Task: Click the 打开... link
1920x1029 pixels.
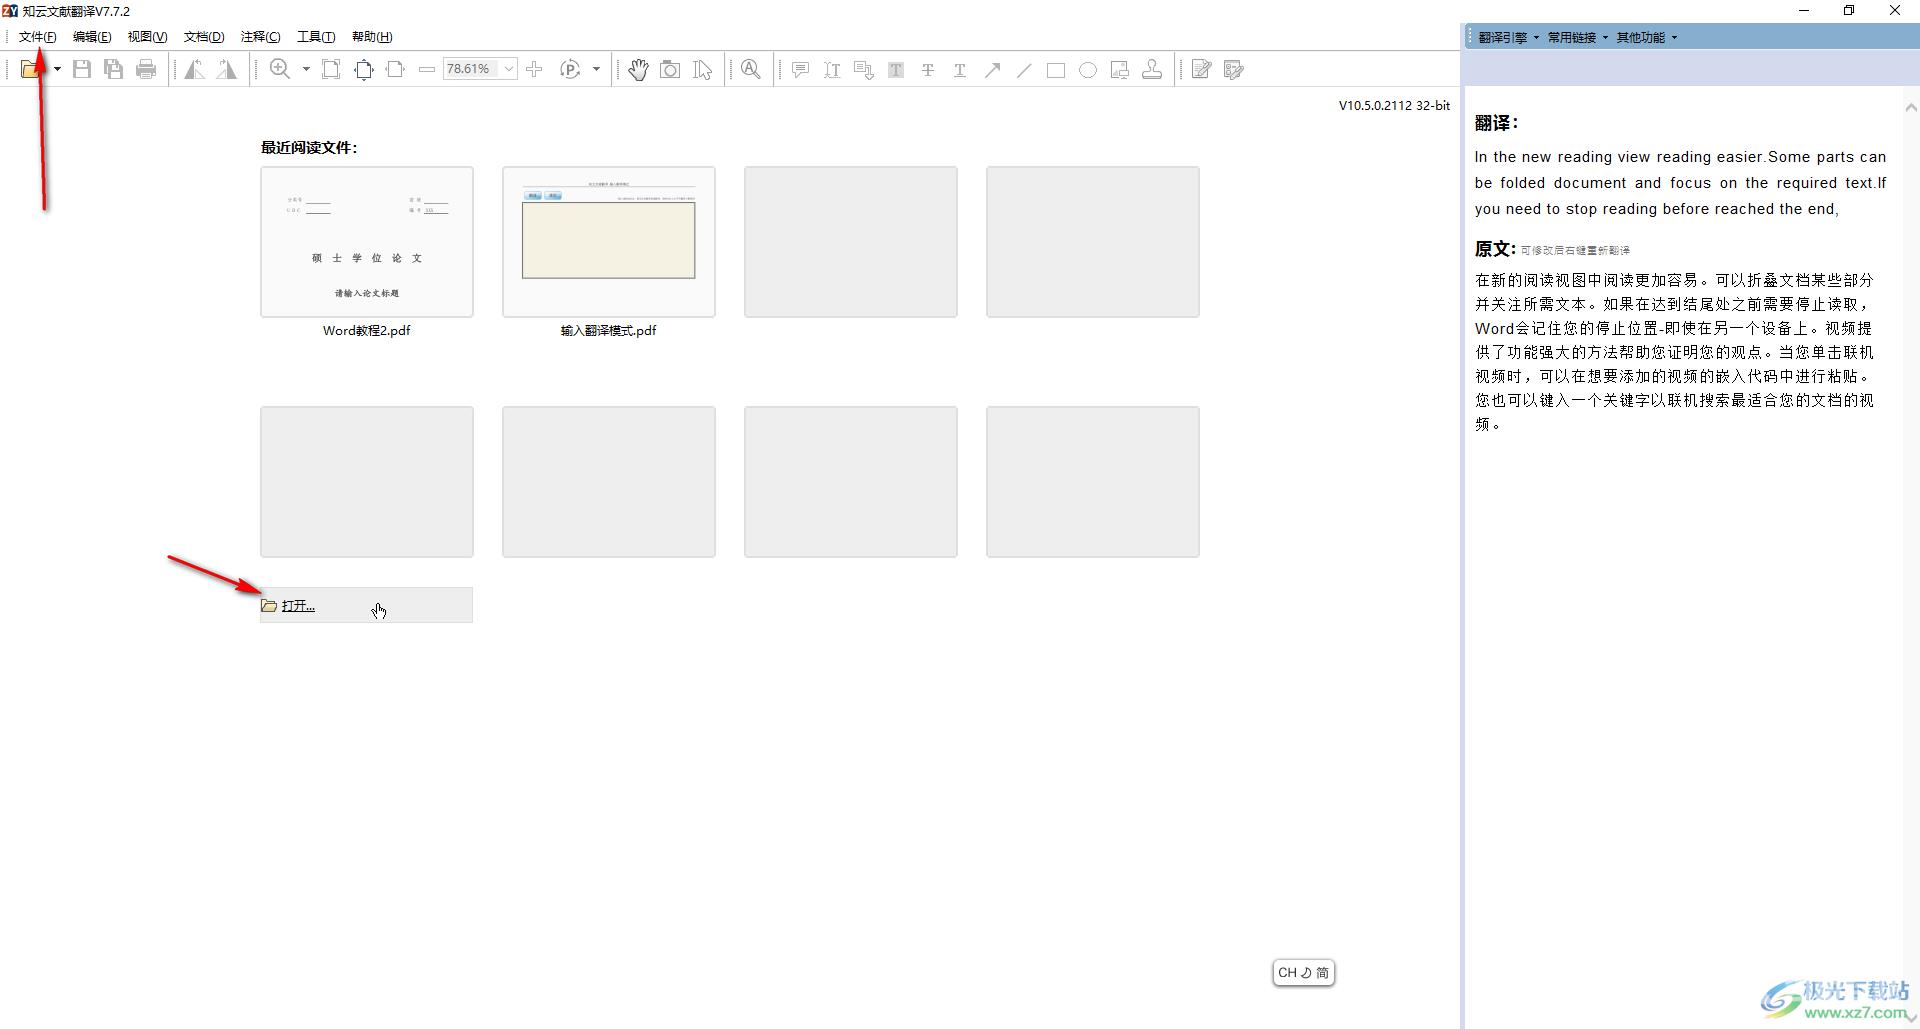Action: point(298,606)
